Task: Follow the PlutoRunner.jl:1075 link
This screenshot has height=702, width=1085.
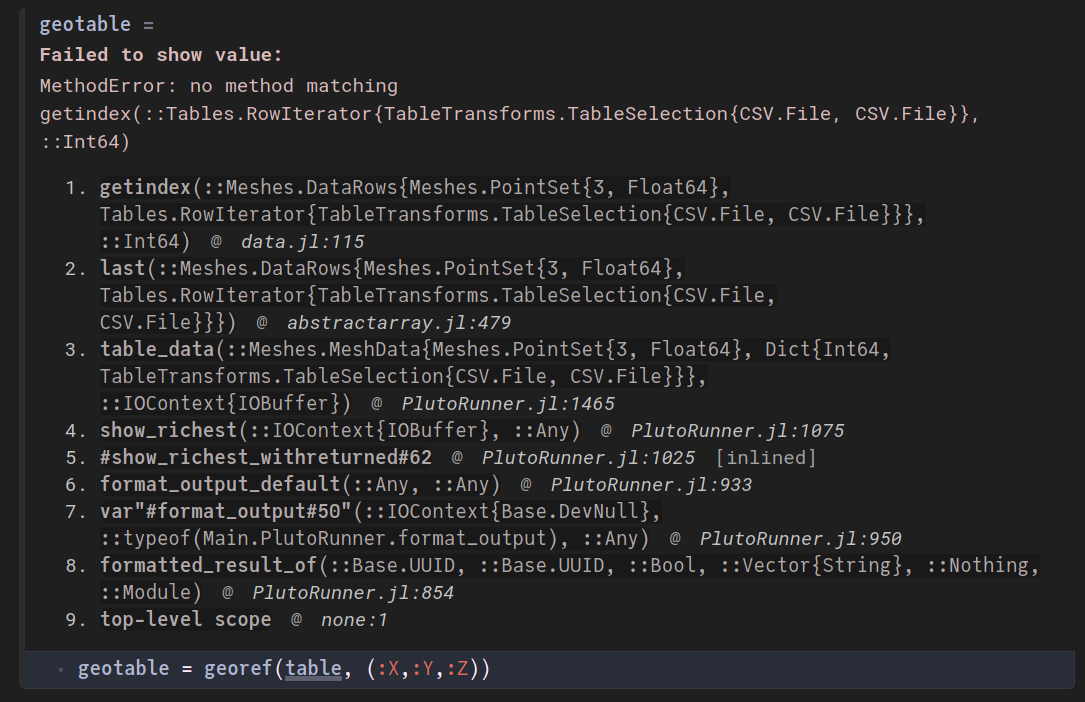Action: (738, 431)
